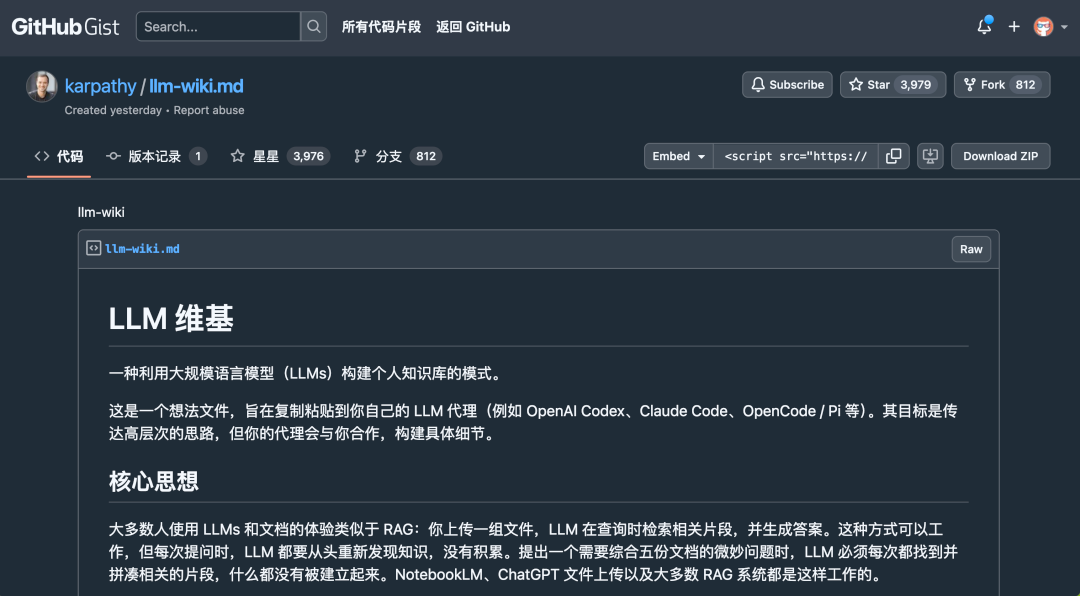Select the script src embed URL field
The height and width of the screenshot is (596, 1080).
coord(796,156)
